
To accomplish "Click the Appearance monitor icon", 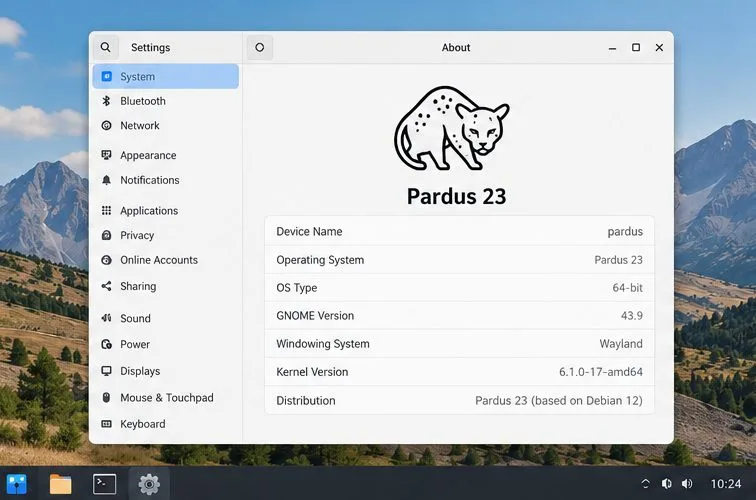I will 107,155.
